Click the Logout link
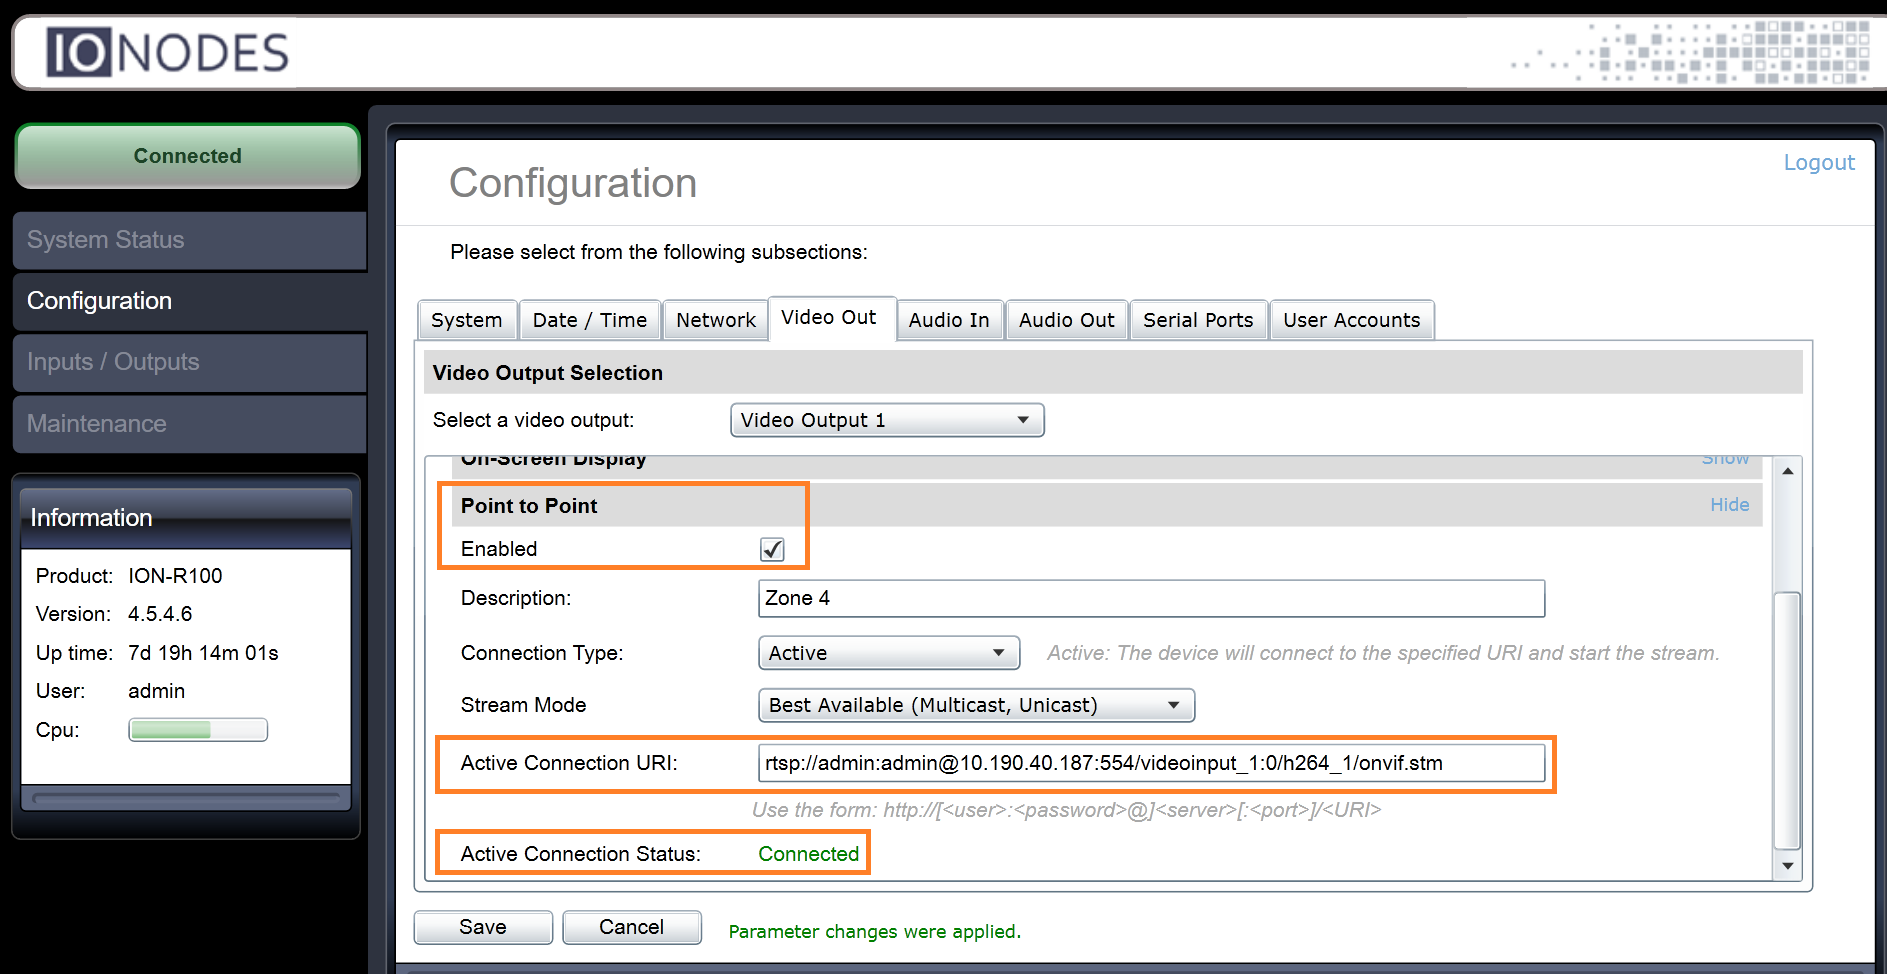 coord(1818,162)
